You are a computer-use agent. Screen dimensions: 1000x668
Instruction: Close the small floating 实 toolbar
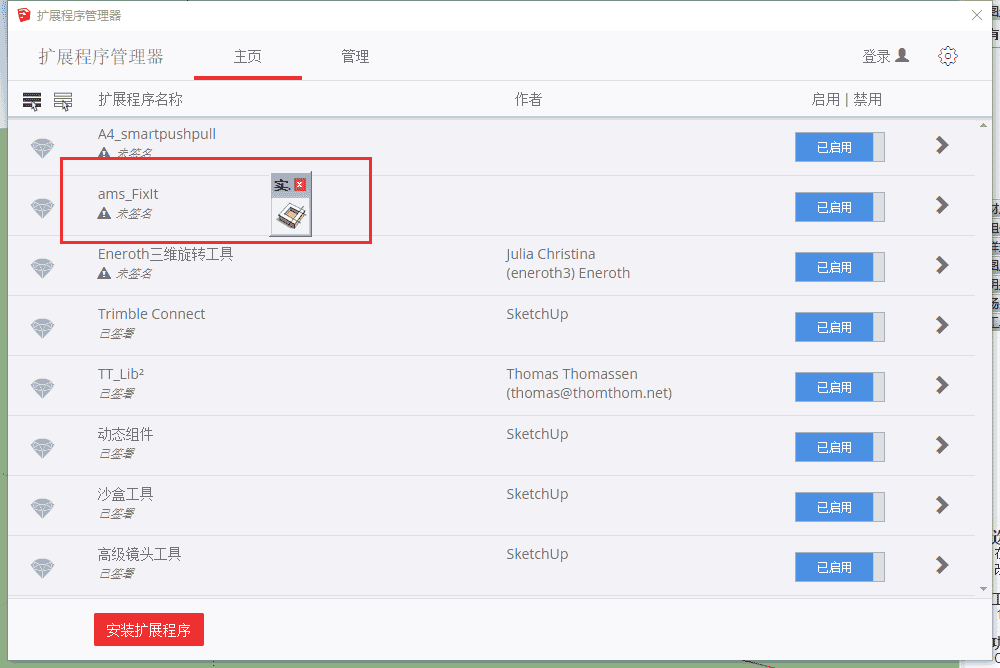300,184
